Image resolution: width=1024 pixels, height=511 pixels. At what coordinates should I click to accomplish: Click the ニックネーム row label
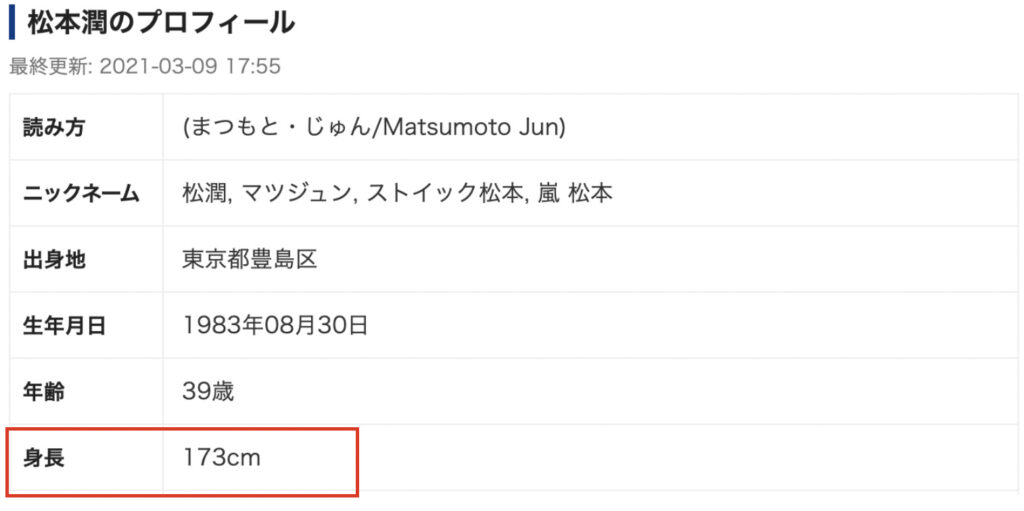click(x=81, y=194)
